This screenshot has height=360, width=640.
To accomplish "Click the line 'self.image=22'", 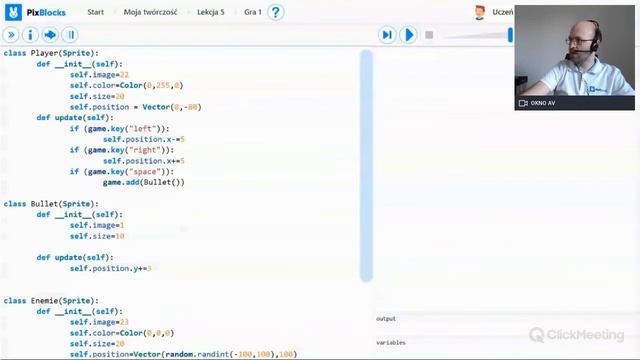I will 99,75.
